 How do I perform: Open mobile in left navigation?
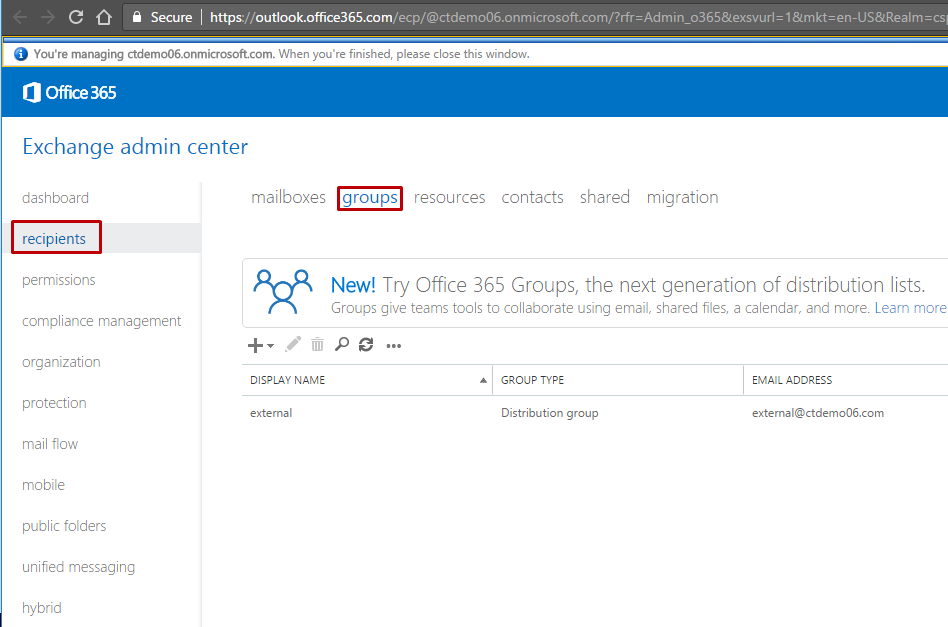(43, 485)
